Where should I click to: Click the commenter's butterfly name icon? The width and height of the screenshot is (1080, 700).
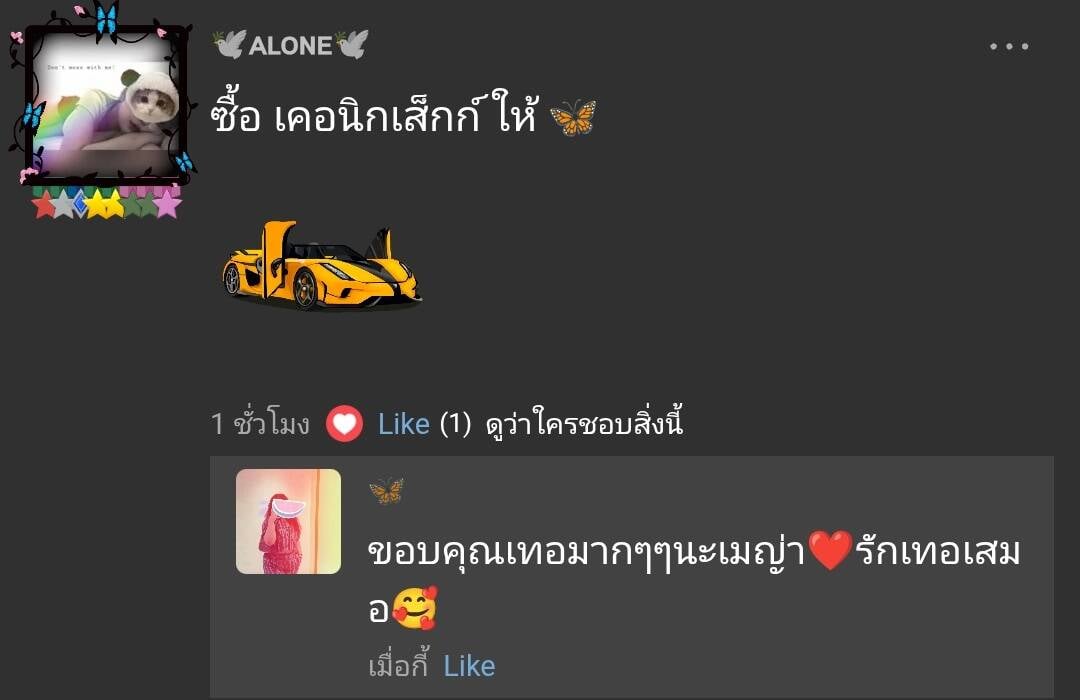pyautogui.click(x=386, y=491)
